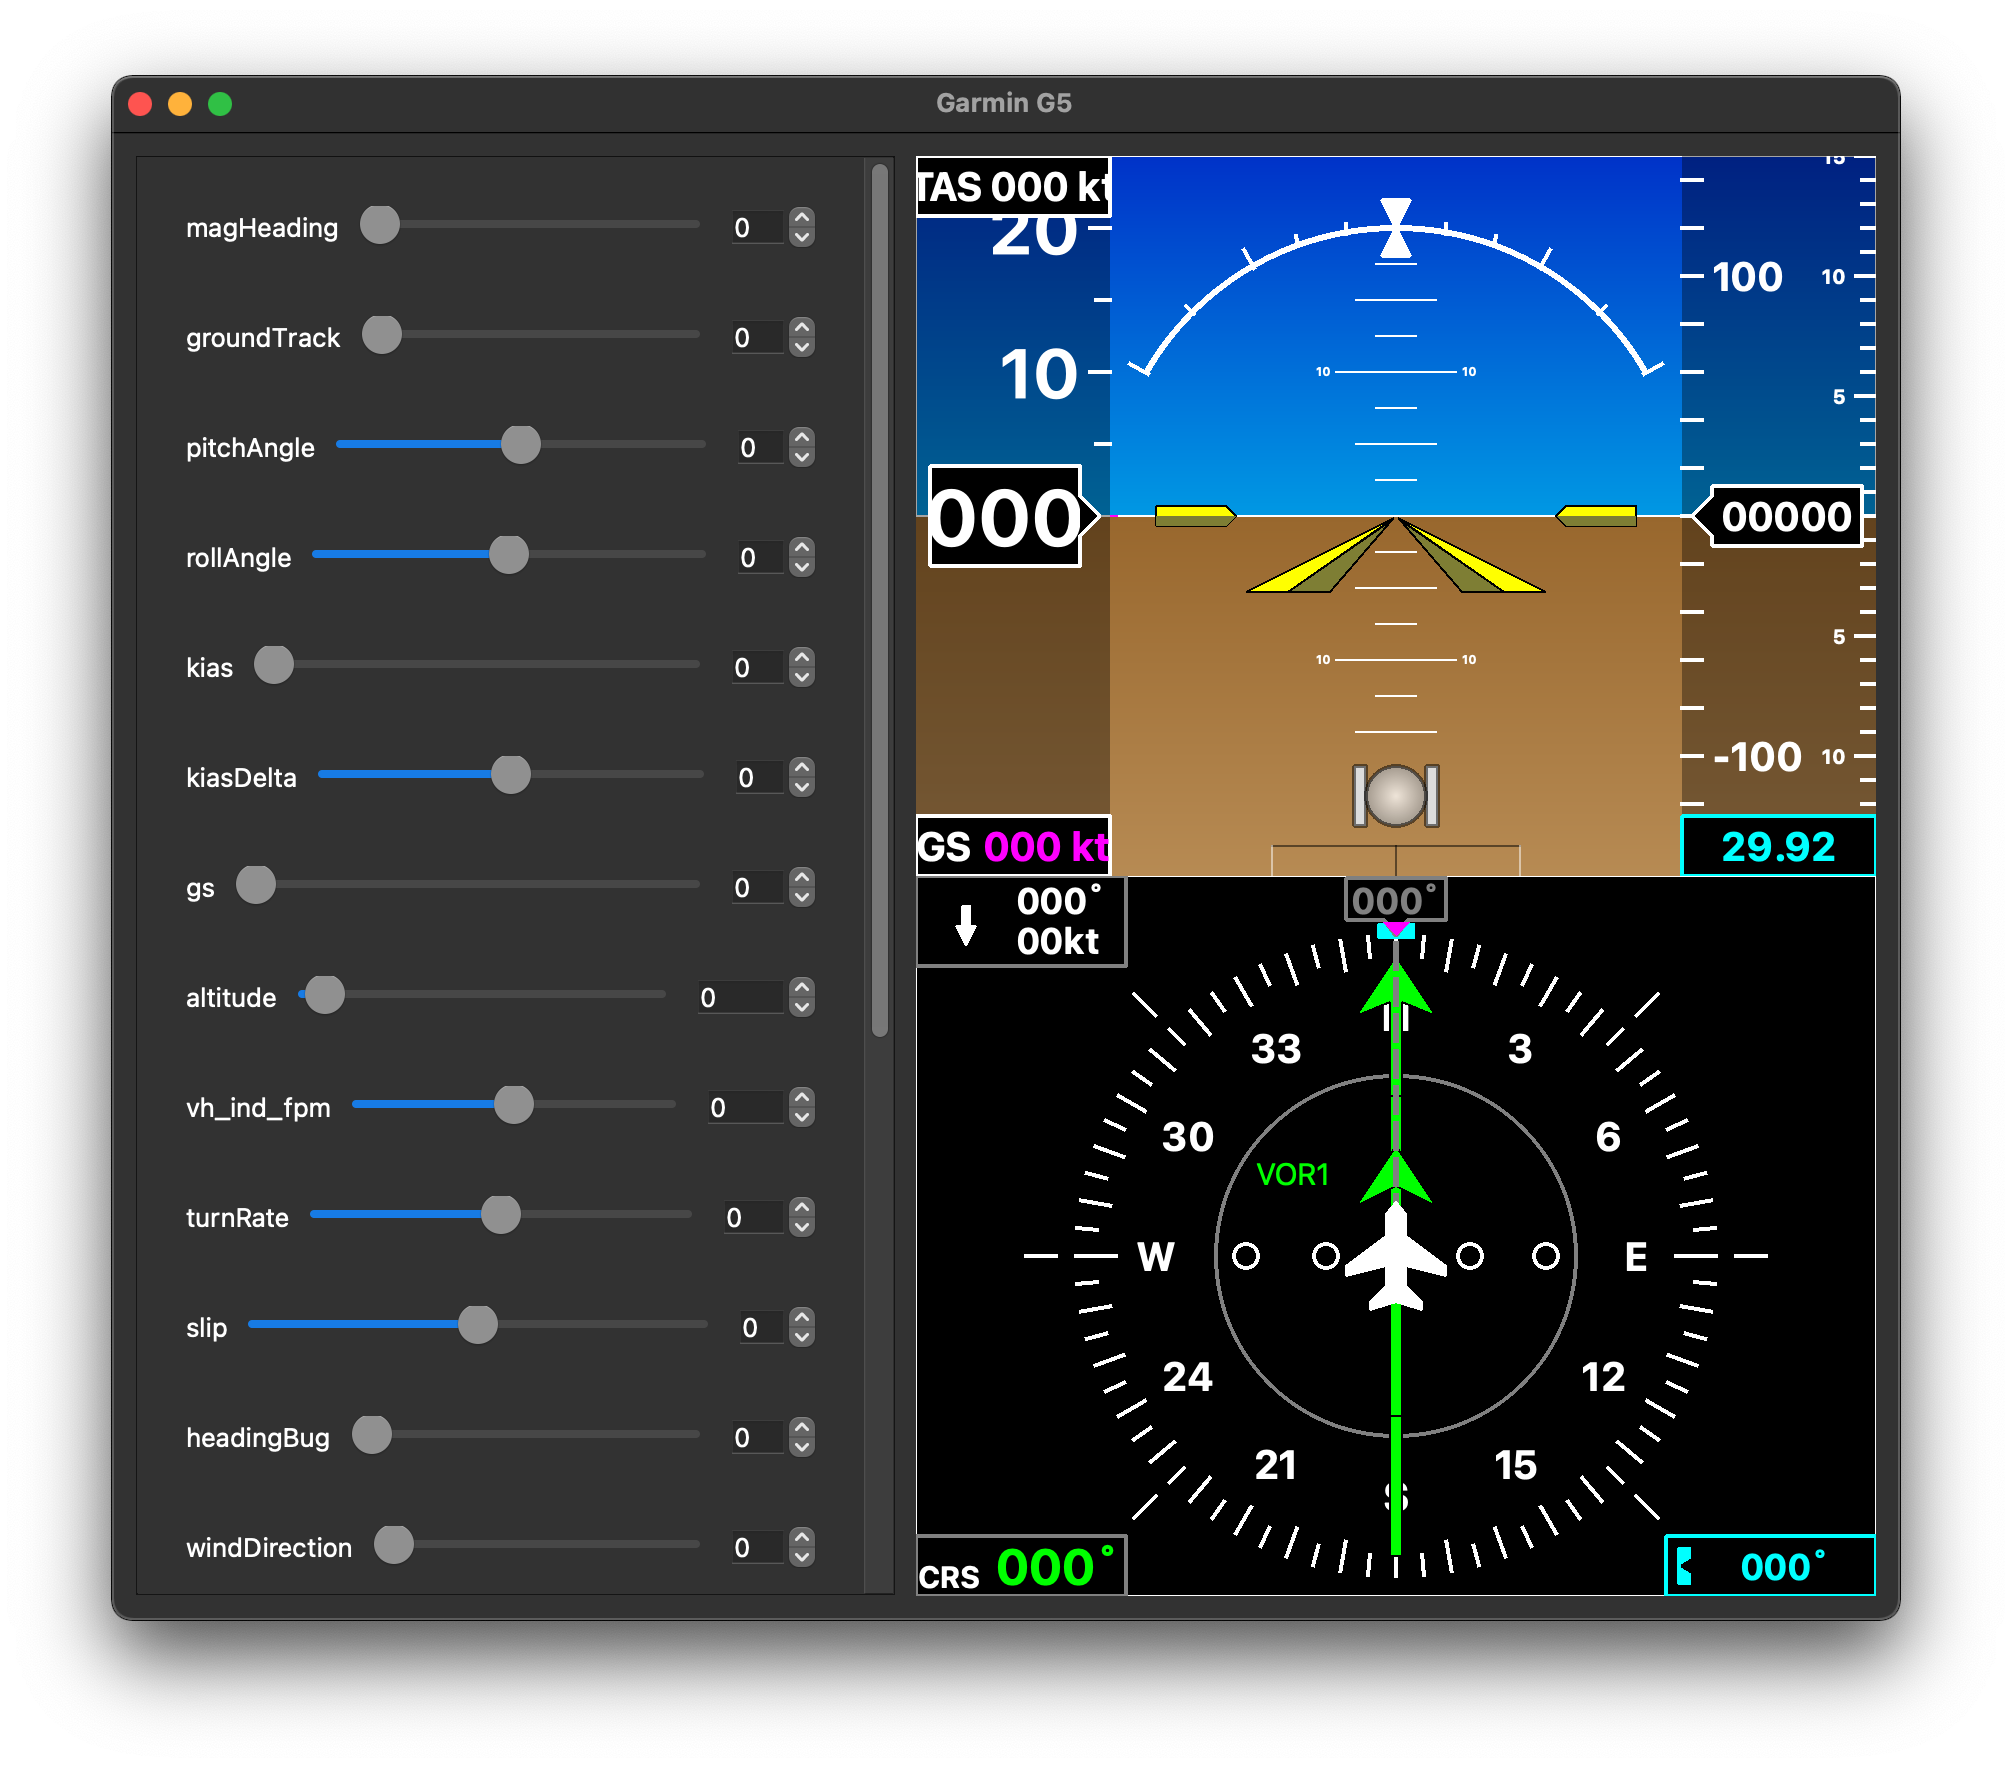Click the right yellow wing bar marker
This screenshot has width=2012, height=1768.
point(1597,516)
